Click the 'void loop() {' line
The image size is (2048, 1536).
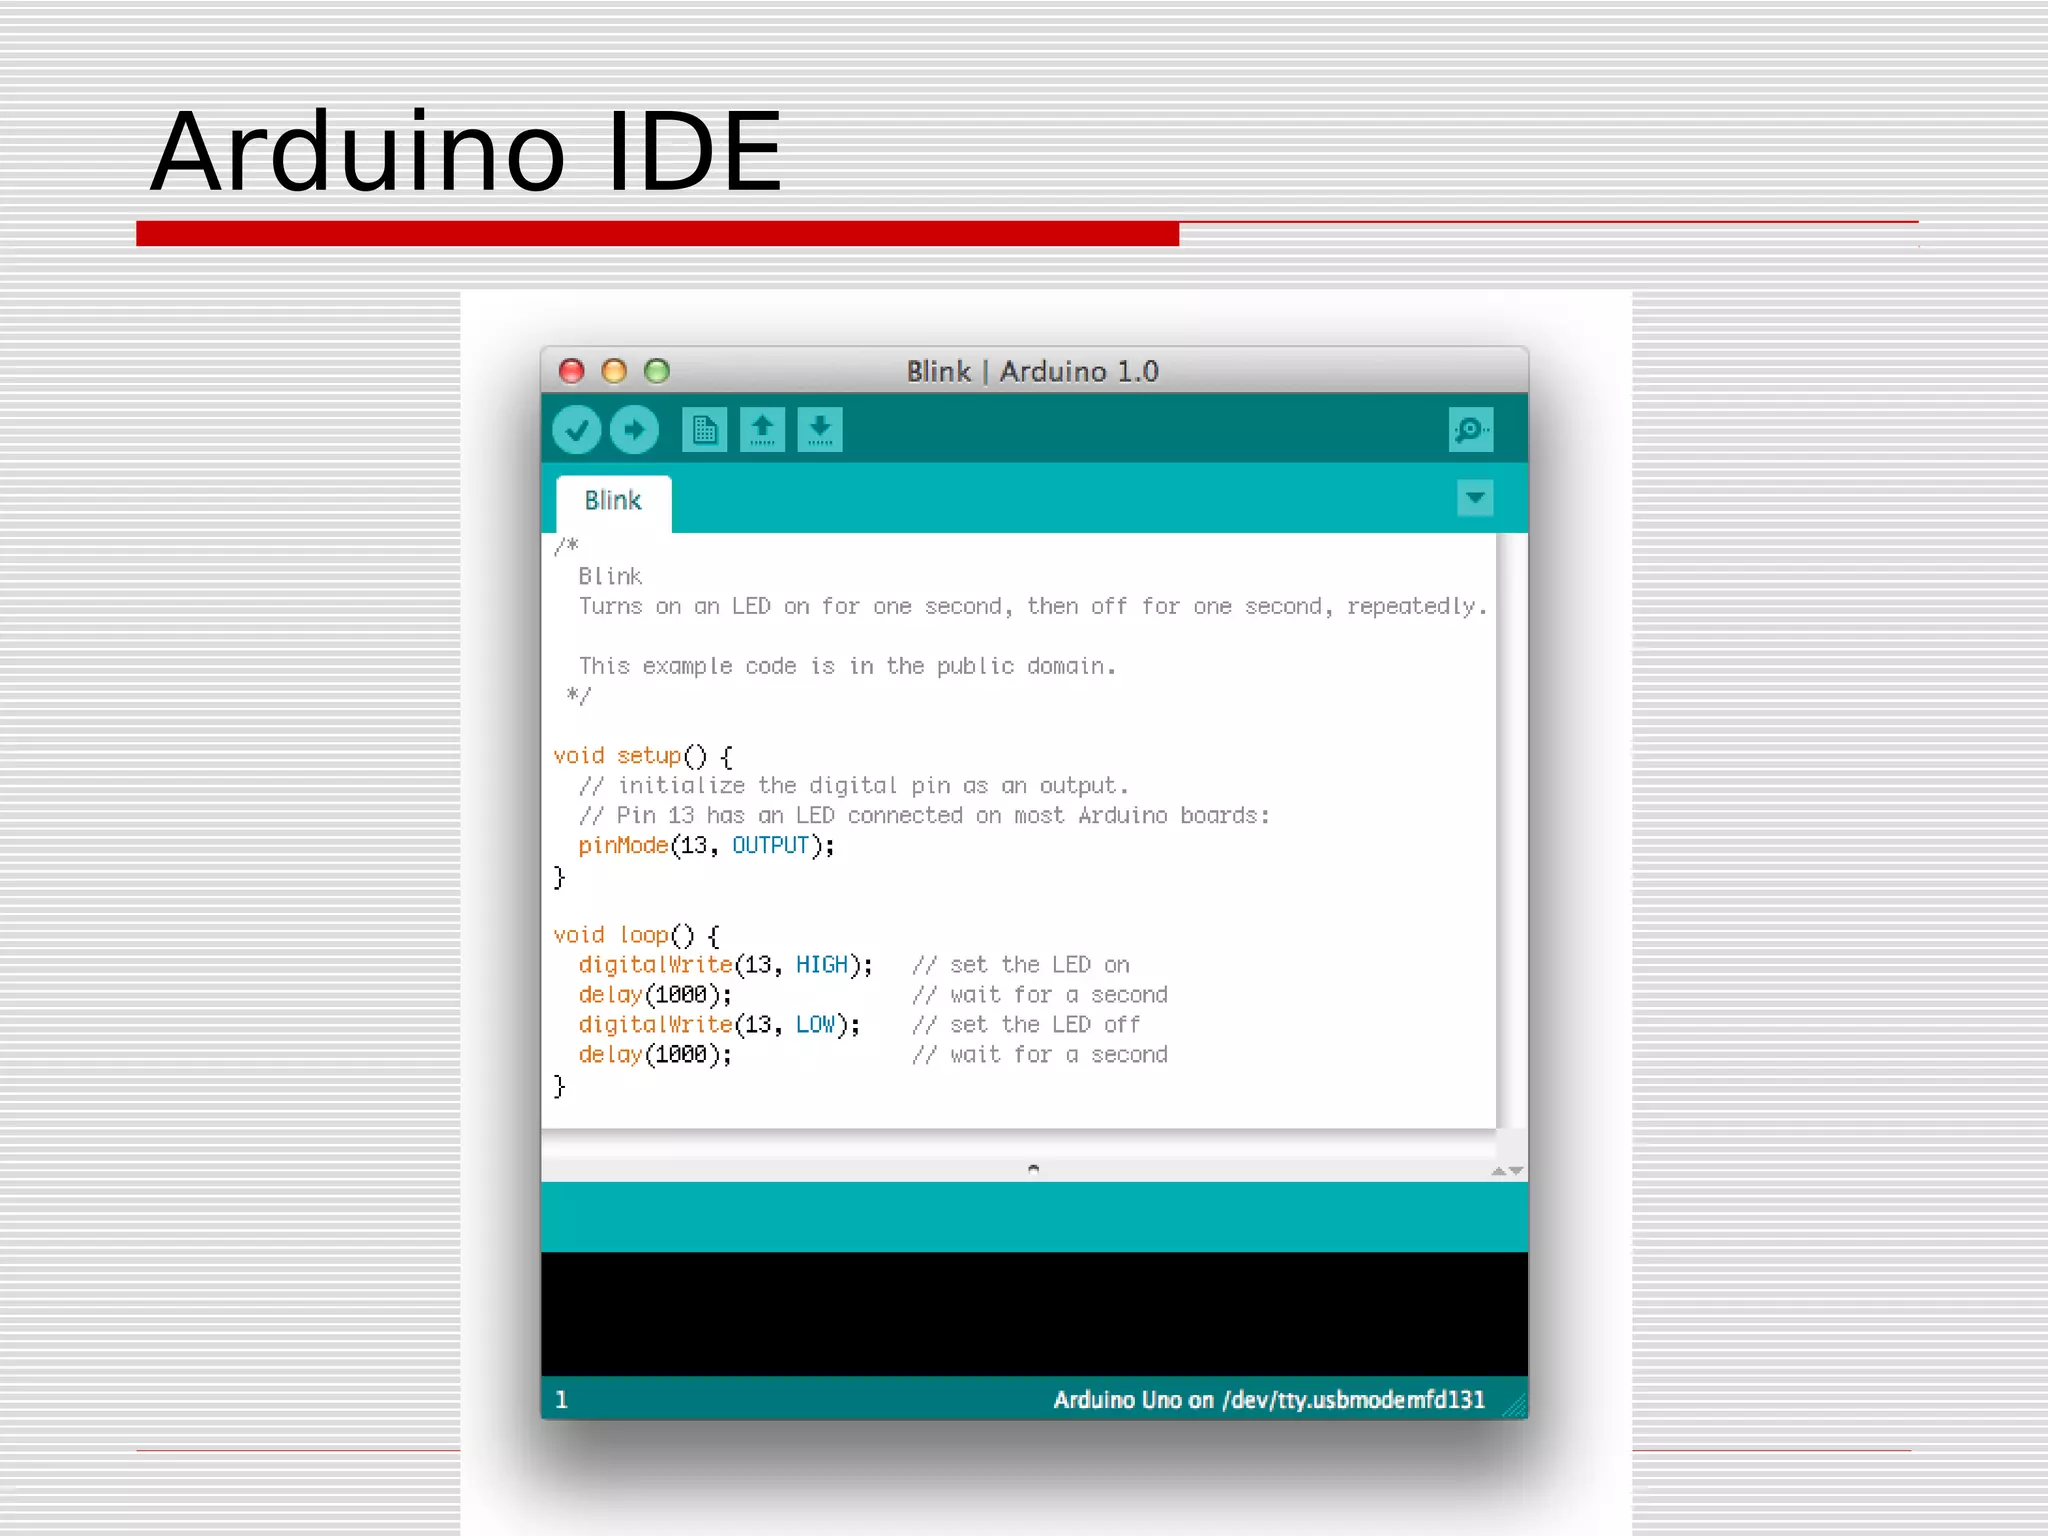coord(636,936)
